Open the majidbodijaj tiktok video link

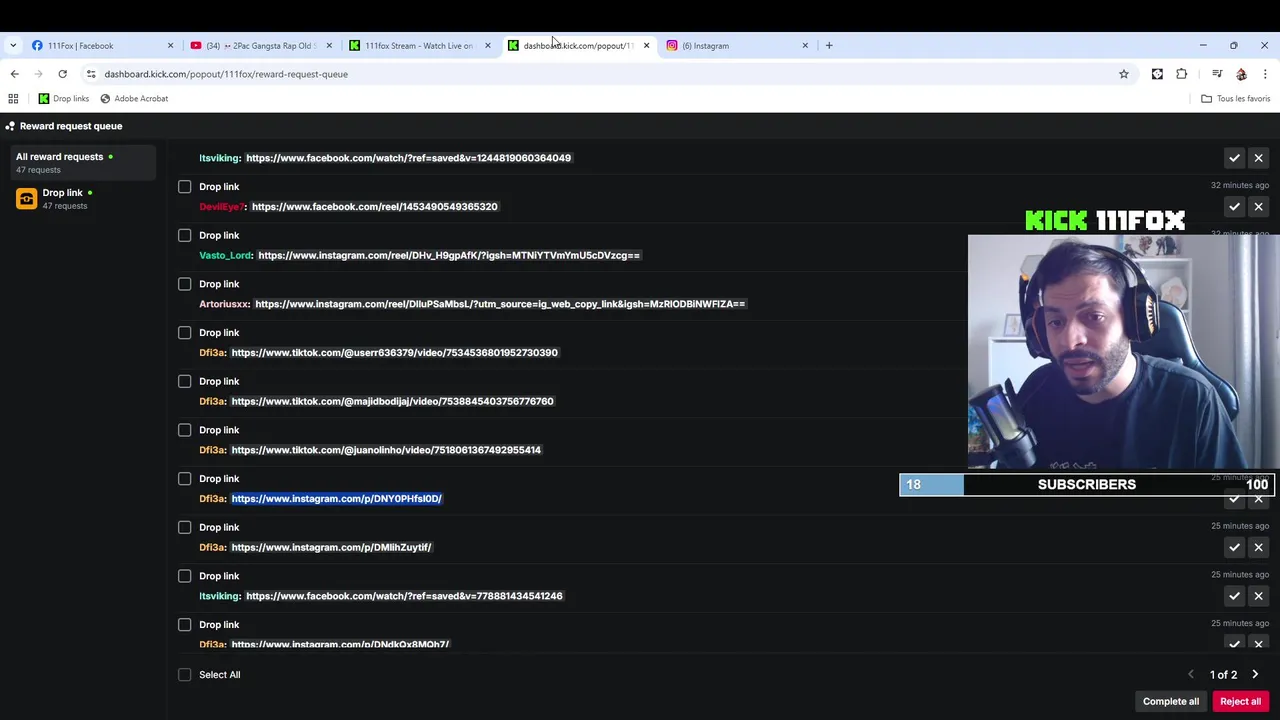coord(392,401)
